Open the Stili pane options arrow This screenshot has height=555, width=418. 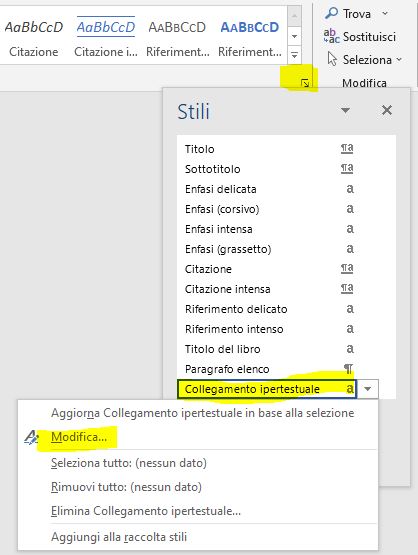[x=345, y=110]
